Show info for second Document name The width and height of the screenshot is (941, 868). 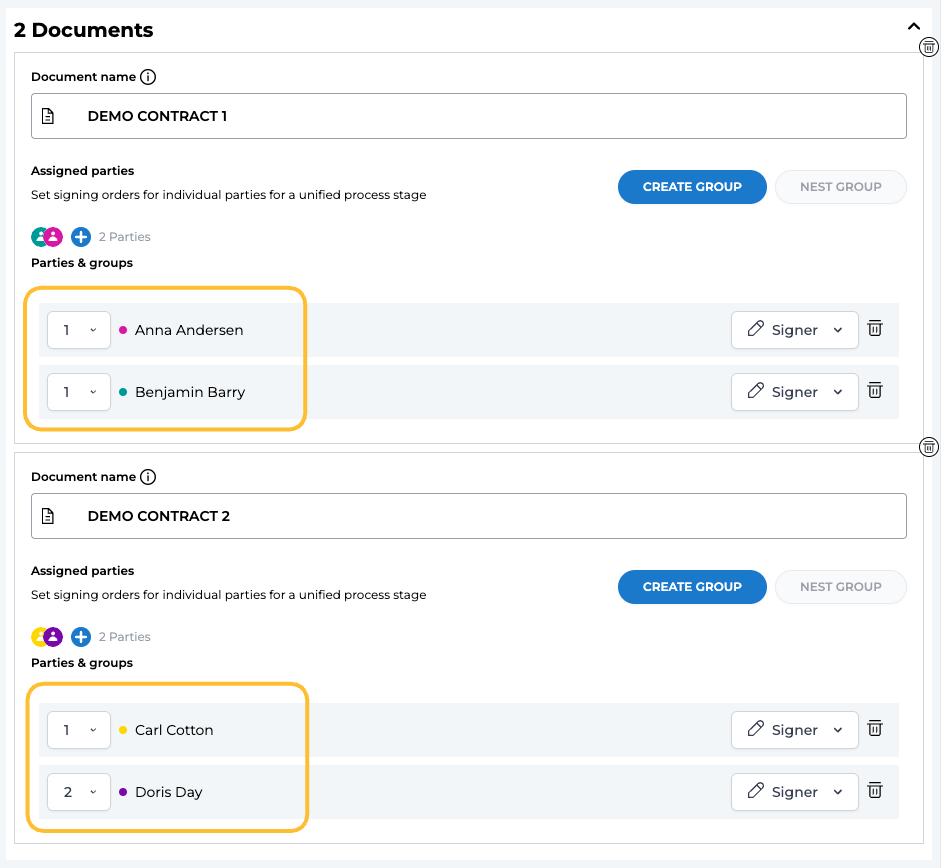tap(148, 477)
